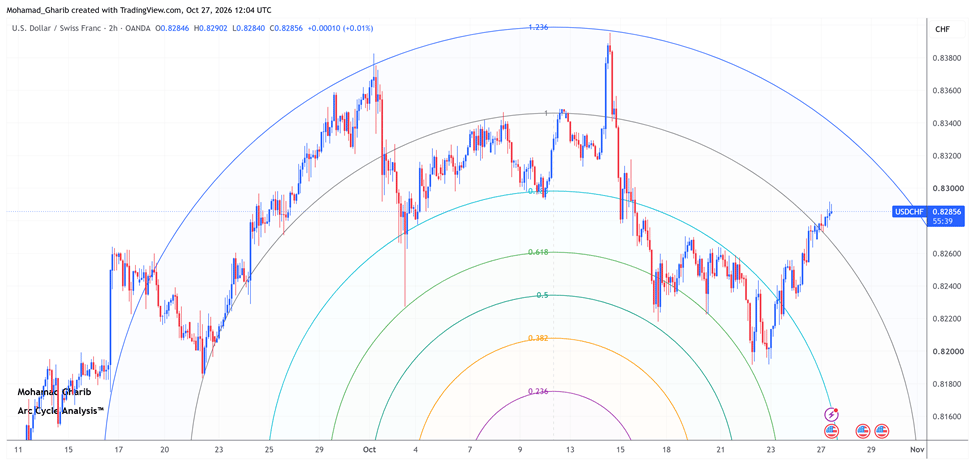This screenshot has height=462, width=975.
Task: Click the 25 date label on time axis
Action: 268,450
